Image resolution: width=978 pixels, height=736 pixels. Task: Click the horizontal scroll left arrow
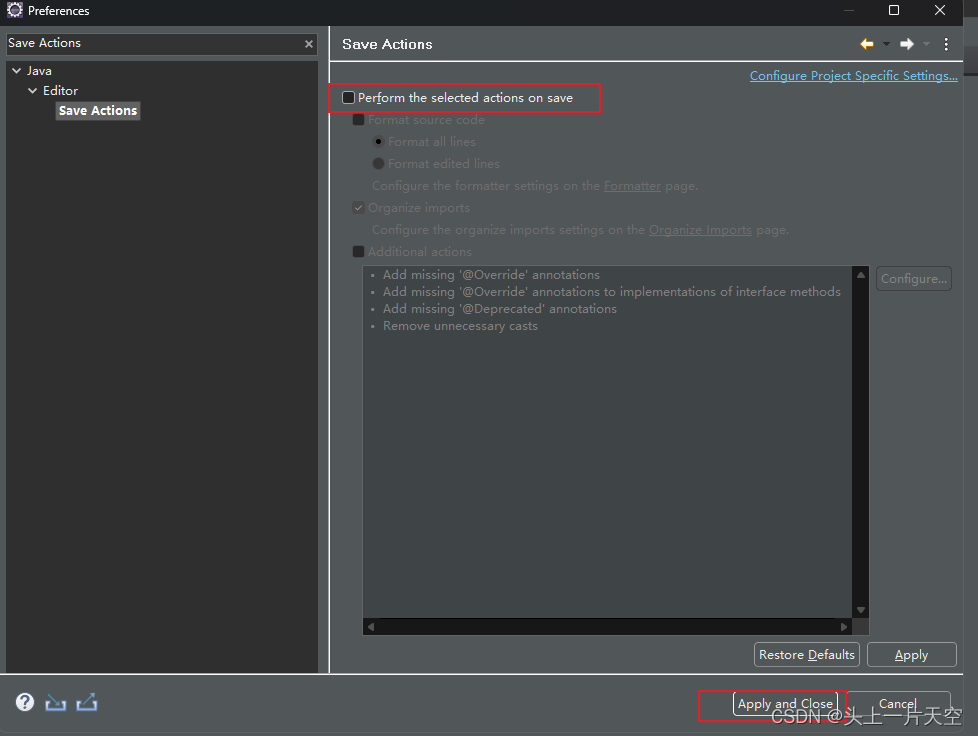tap(371, 626)
